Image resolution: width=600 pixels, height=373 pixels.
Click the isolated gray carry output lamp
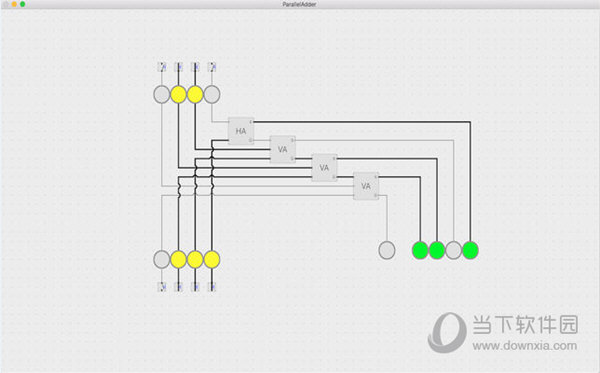pos(387,250)
